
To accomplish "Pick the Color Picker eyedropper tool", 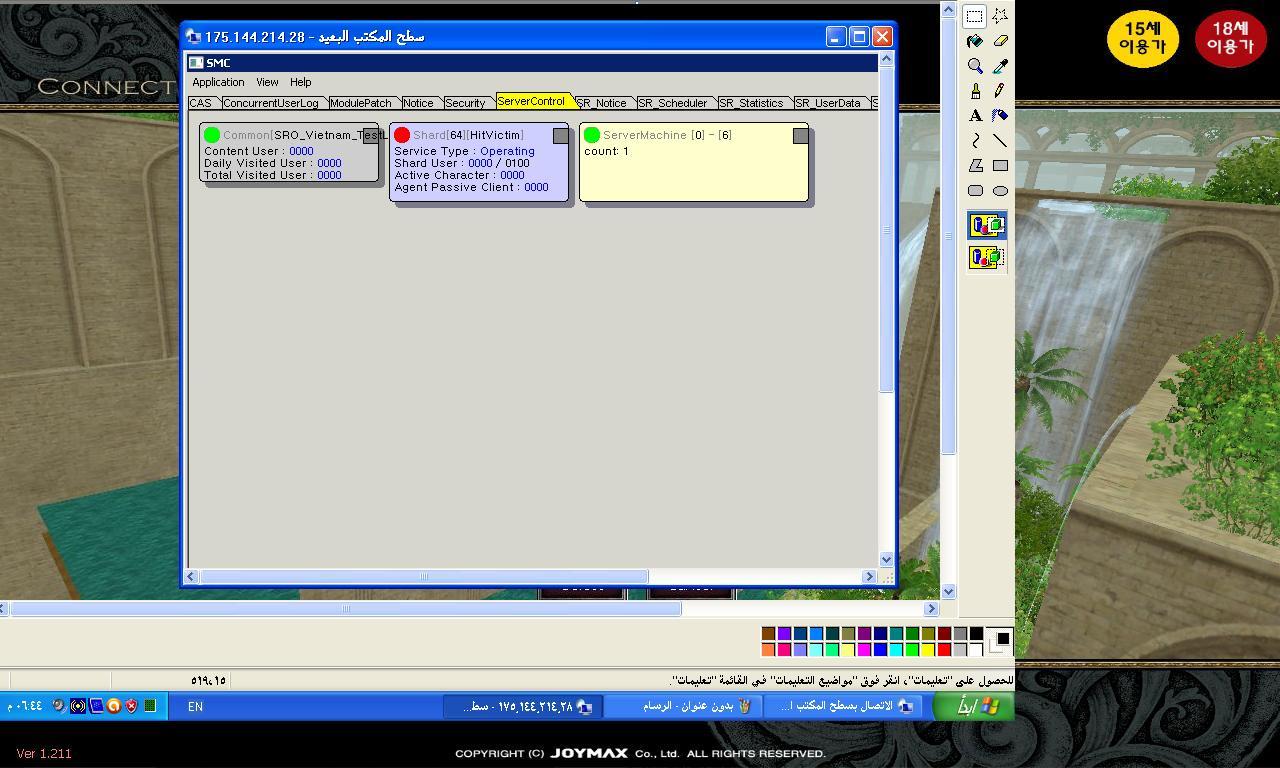I will pos(1000,66).
